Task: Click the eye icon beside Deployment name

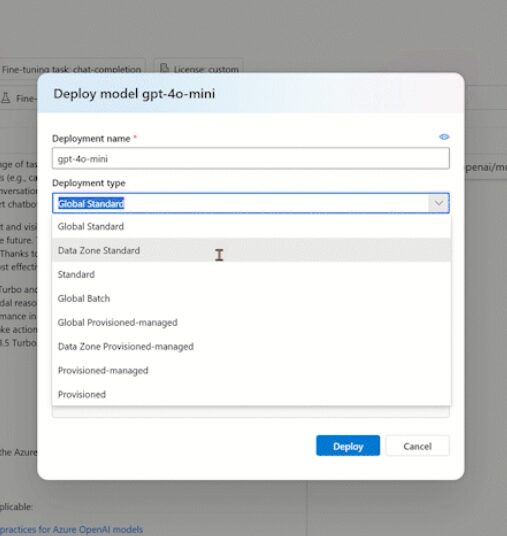Action: (444, 137)
